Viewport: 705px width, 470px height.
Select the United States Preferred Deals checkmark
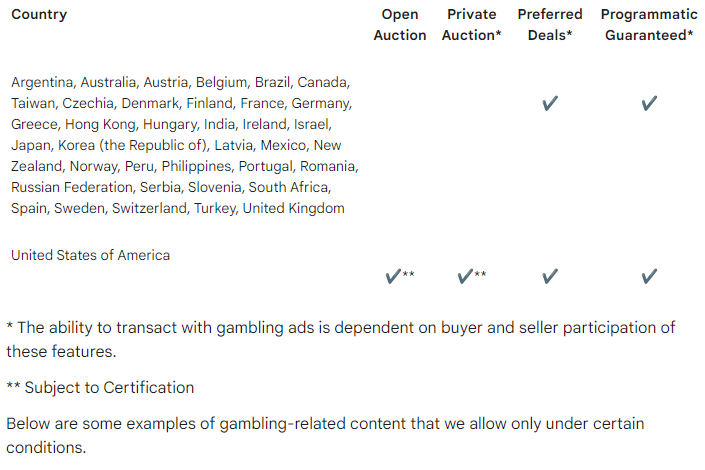(x=549, y=277)
